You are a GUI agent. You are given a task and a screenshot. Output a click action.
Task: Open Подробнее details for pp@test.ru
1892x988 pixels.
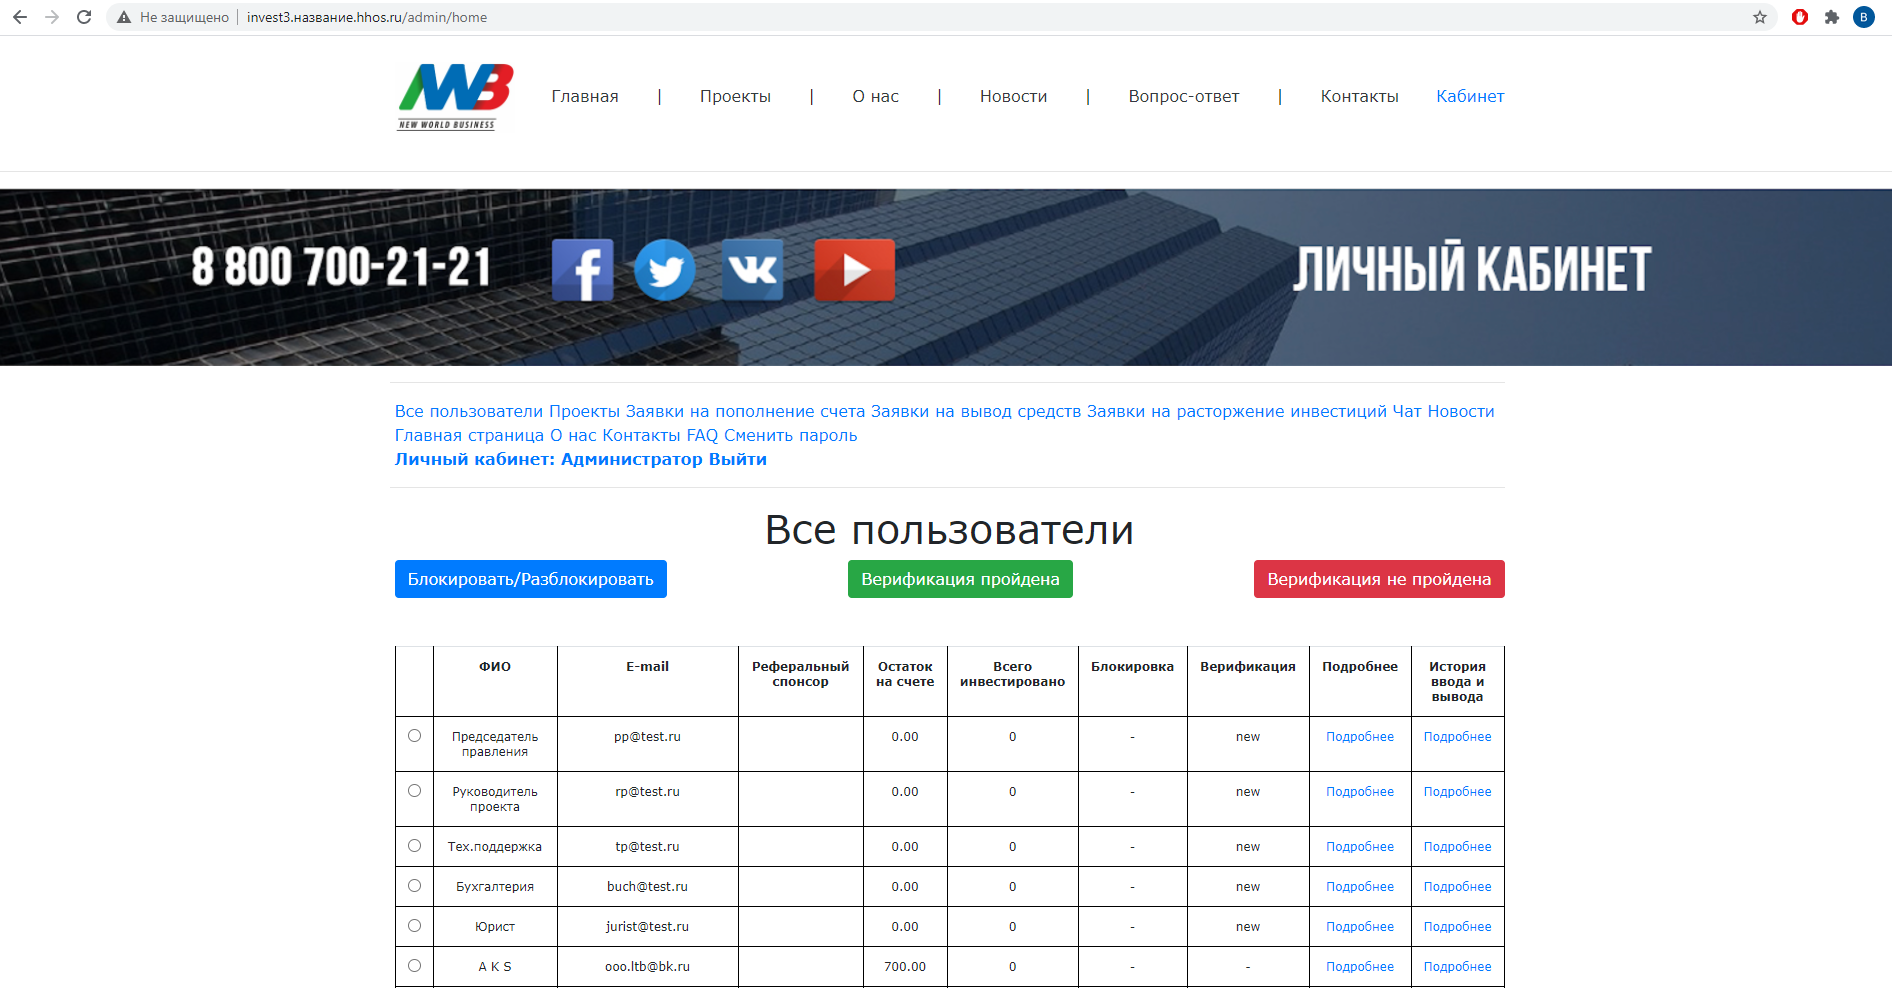coord(1360,737)
